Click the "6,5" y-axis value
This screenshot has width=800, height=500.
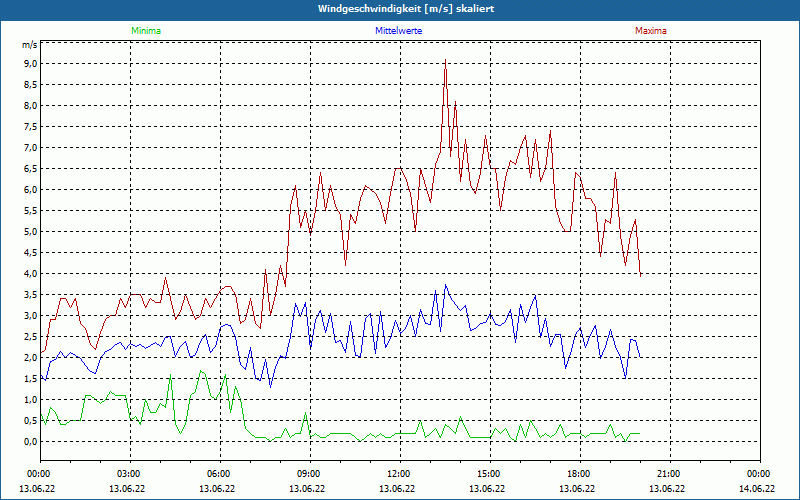[31, 169]
